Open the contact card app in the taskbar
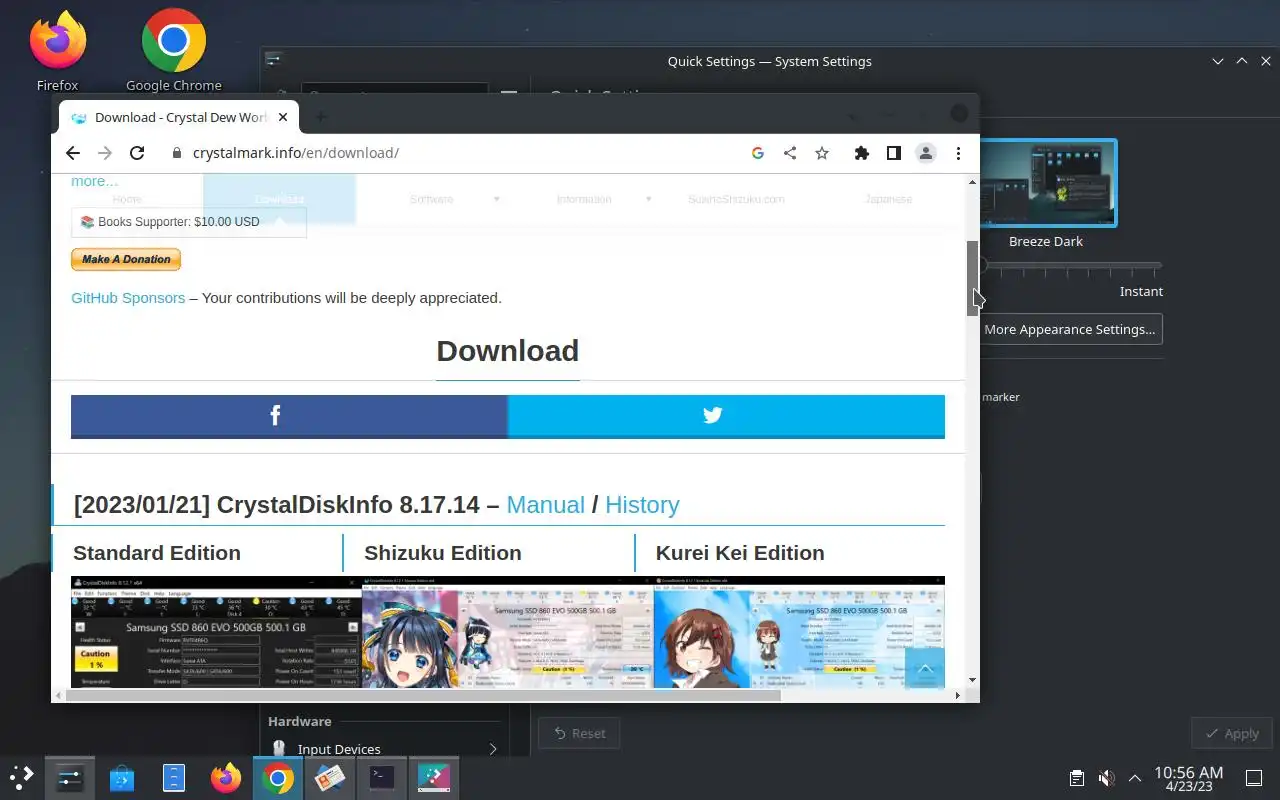 [x=330, y=777]
